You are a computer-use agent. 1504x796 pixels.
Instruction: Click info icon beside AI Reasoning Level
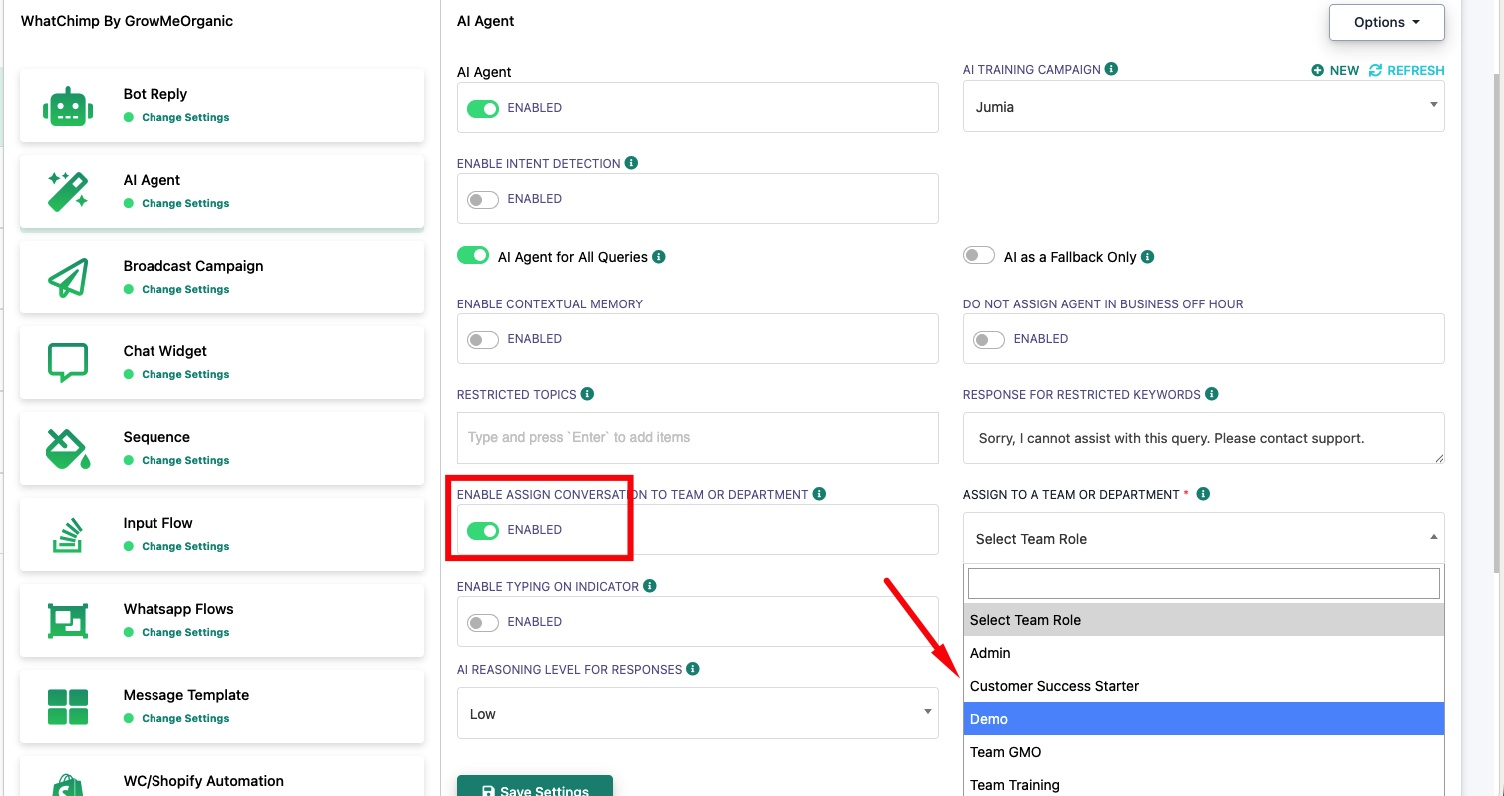(693, 669)
